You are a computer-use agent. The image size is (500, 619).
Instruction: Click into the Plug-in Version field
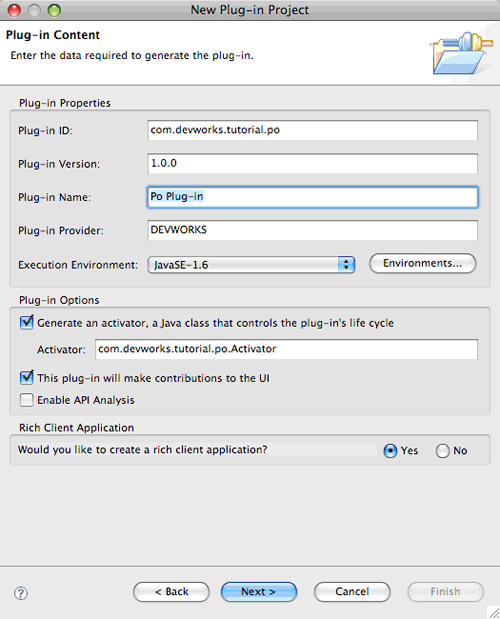tap(313, 163)
